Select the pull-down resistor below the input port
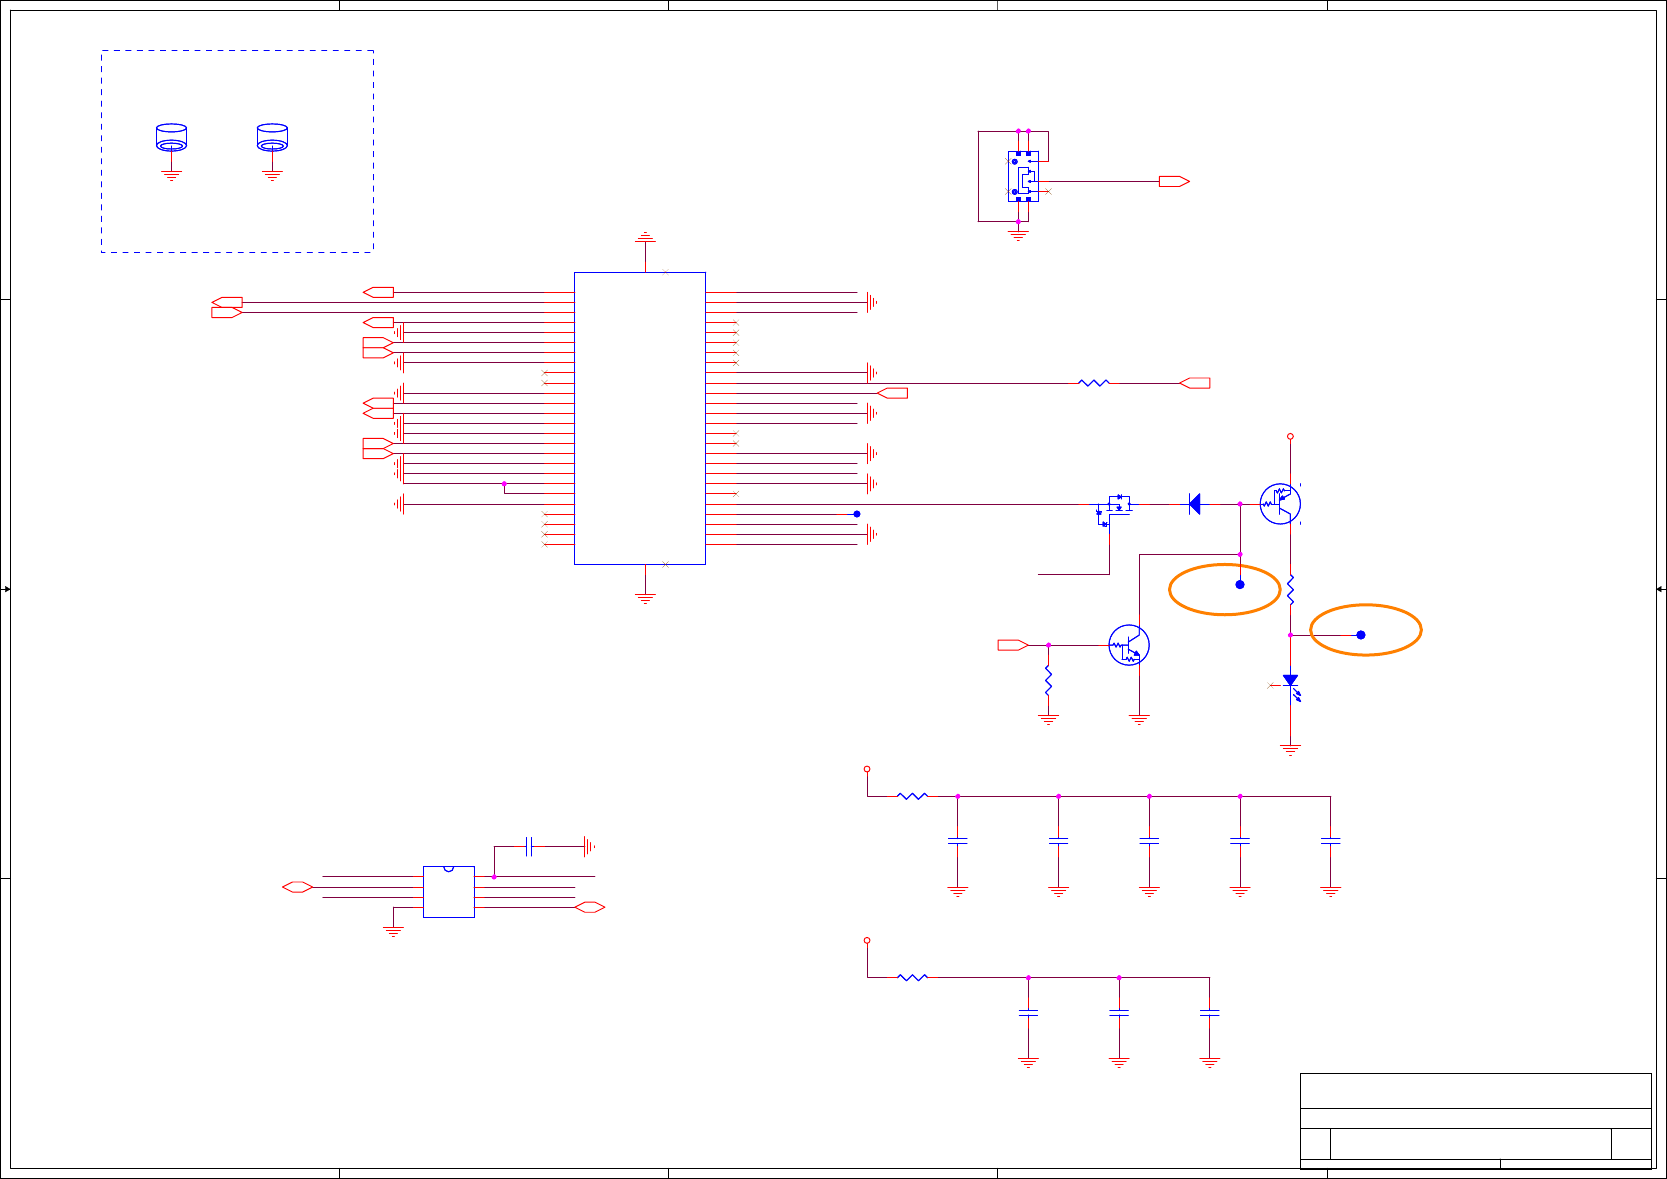Screen dimensions: 1667x1179 tap(1048, 681)
